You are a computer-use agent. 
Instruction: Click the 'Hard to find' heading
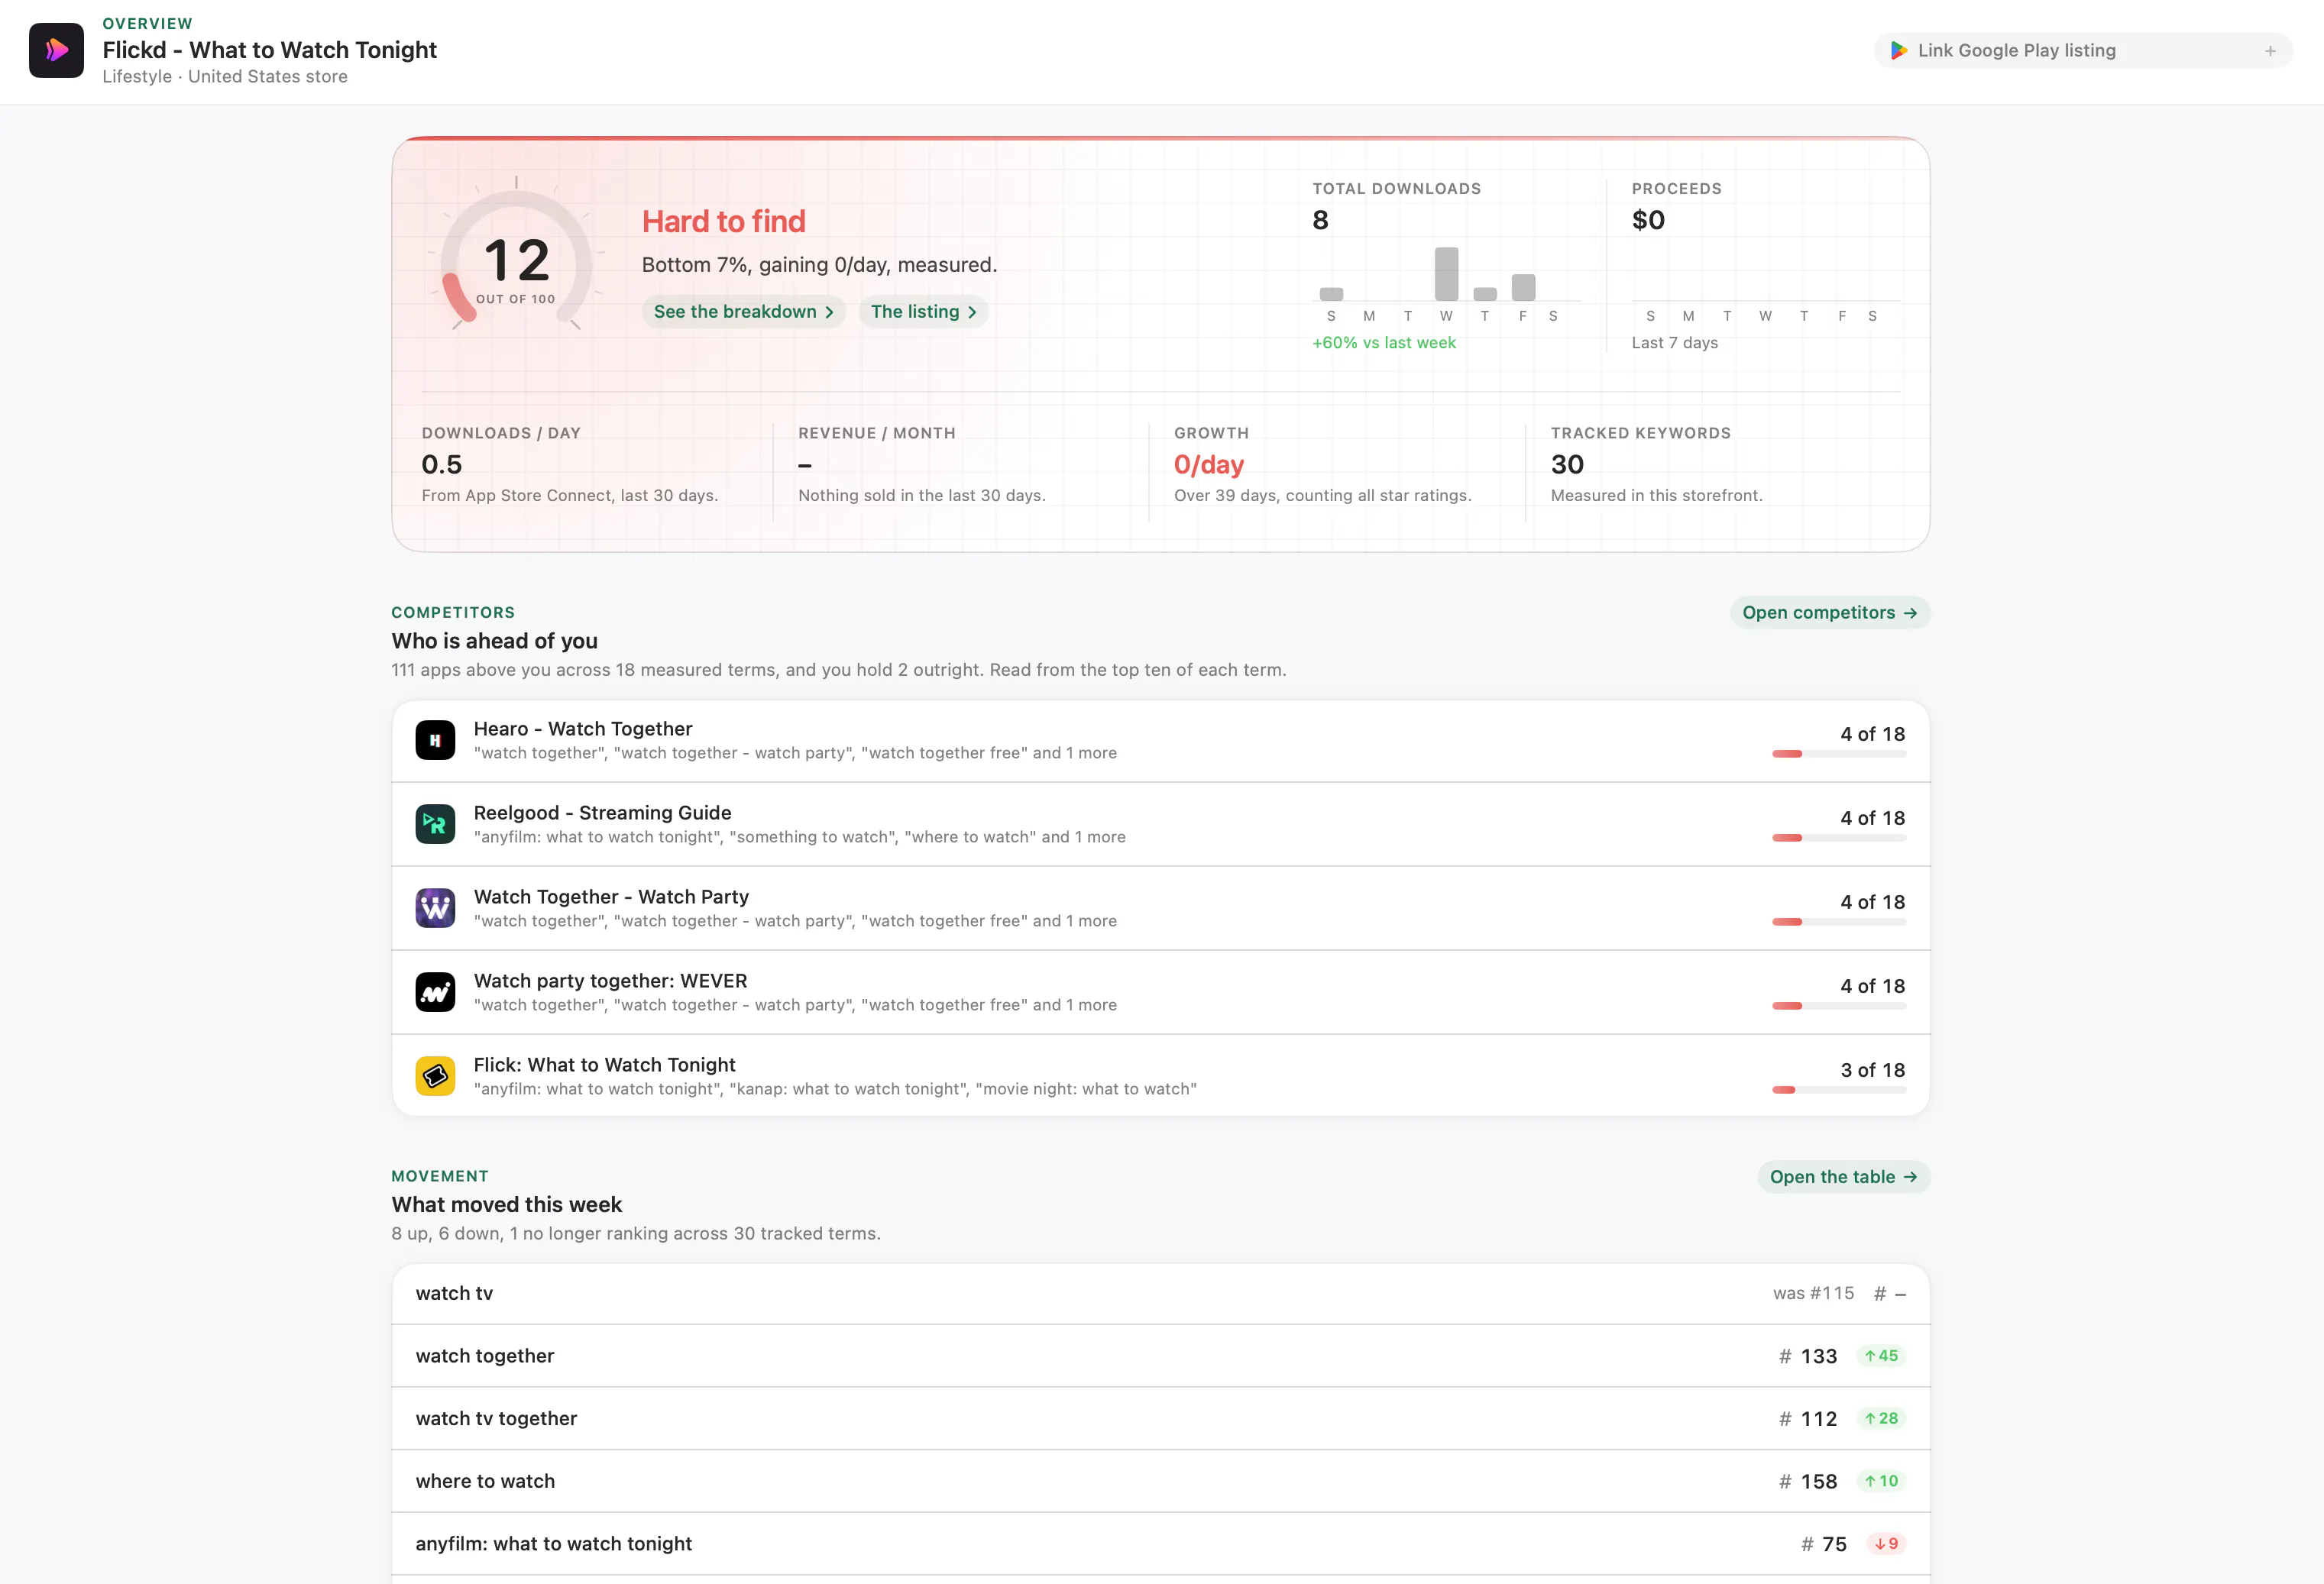[x=723, y=221]
